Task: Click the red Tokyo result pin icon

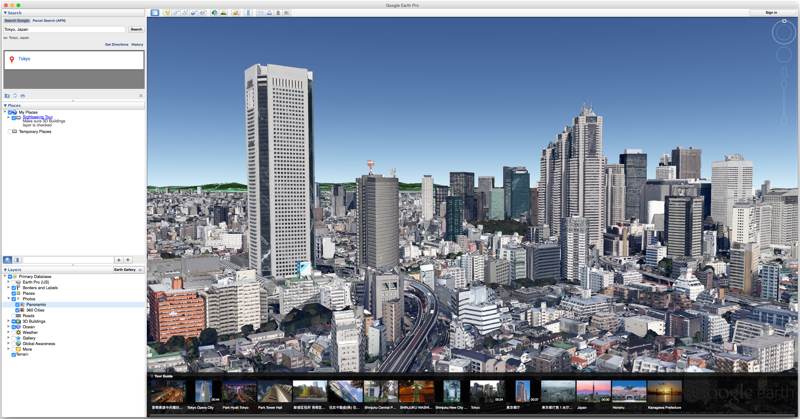Action: [12, 60]
